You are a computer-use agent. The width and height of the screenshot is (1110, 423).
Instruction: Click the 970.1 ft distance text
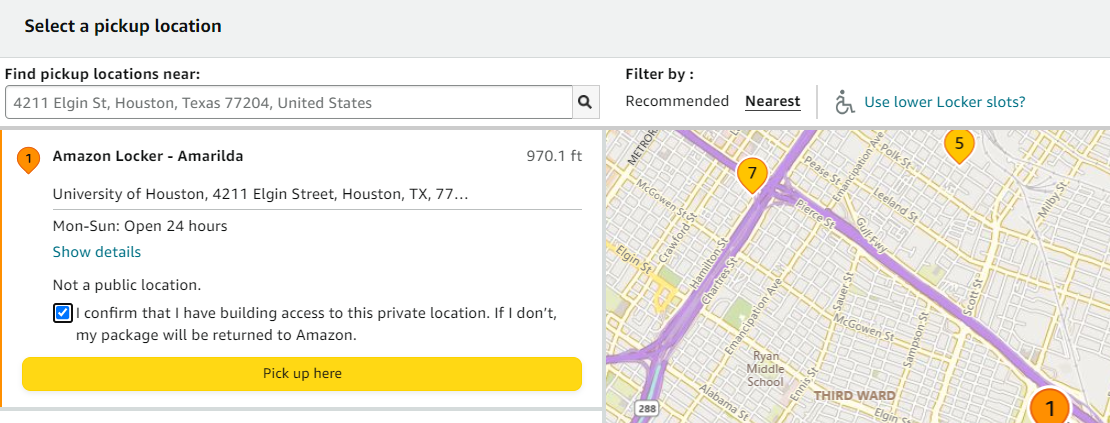click(x=554, y=156)
